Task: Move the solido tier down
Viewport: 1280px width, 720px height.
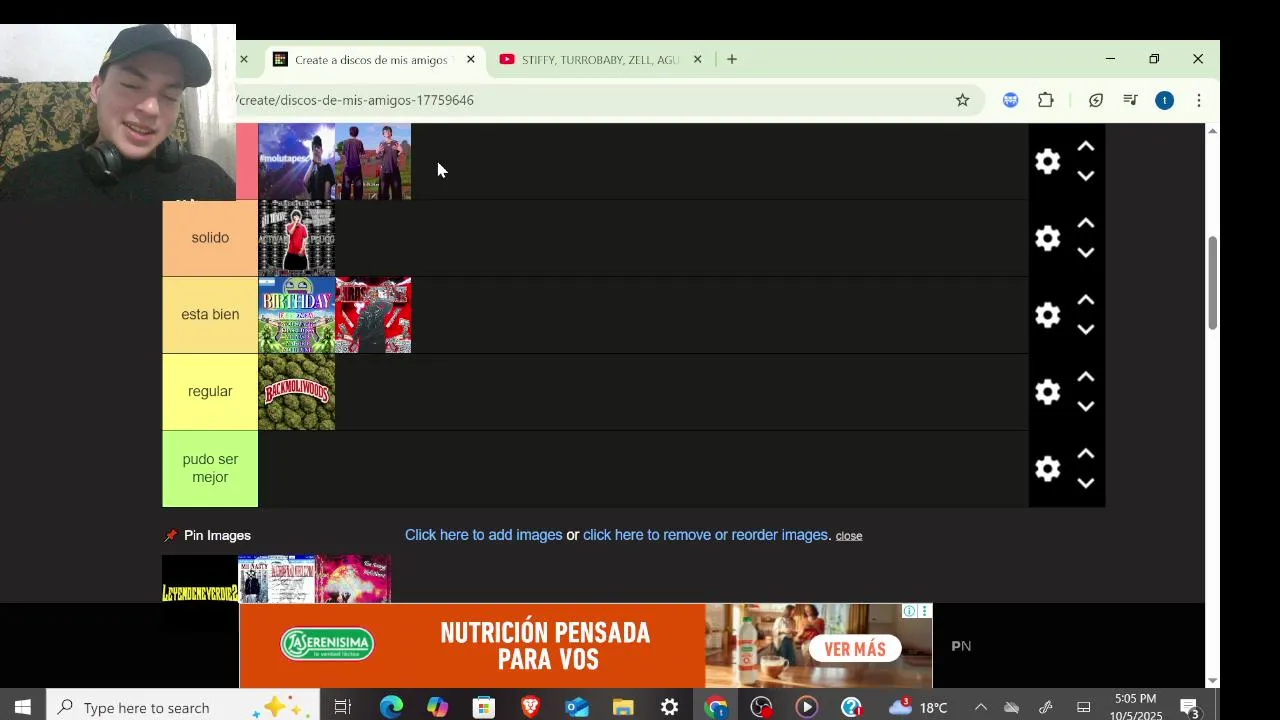Action: coord(1085,253)
